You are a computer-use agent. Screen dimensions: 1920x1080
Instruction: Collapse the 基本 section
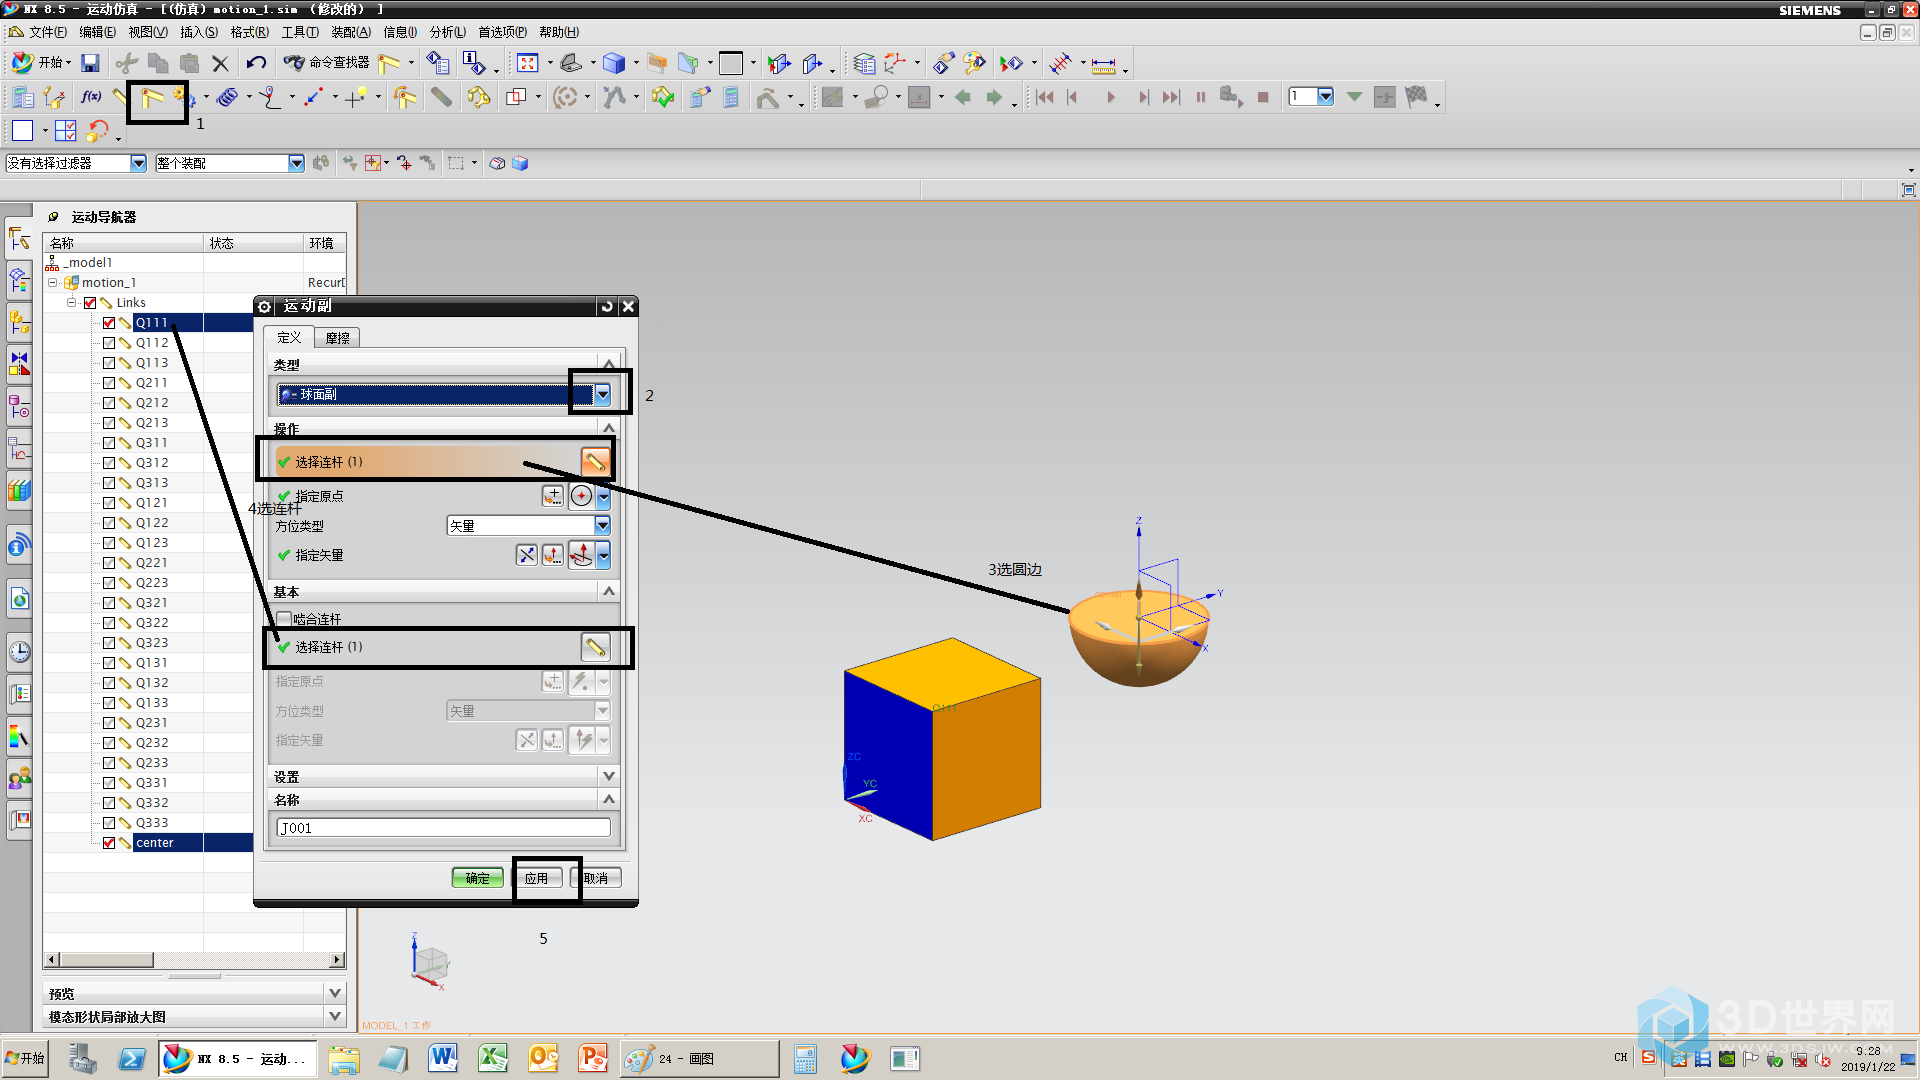click(x=608, y=592)
